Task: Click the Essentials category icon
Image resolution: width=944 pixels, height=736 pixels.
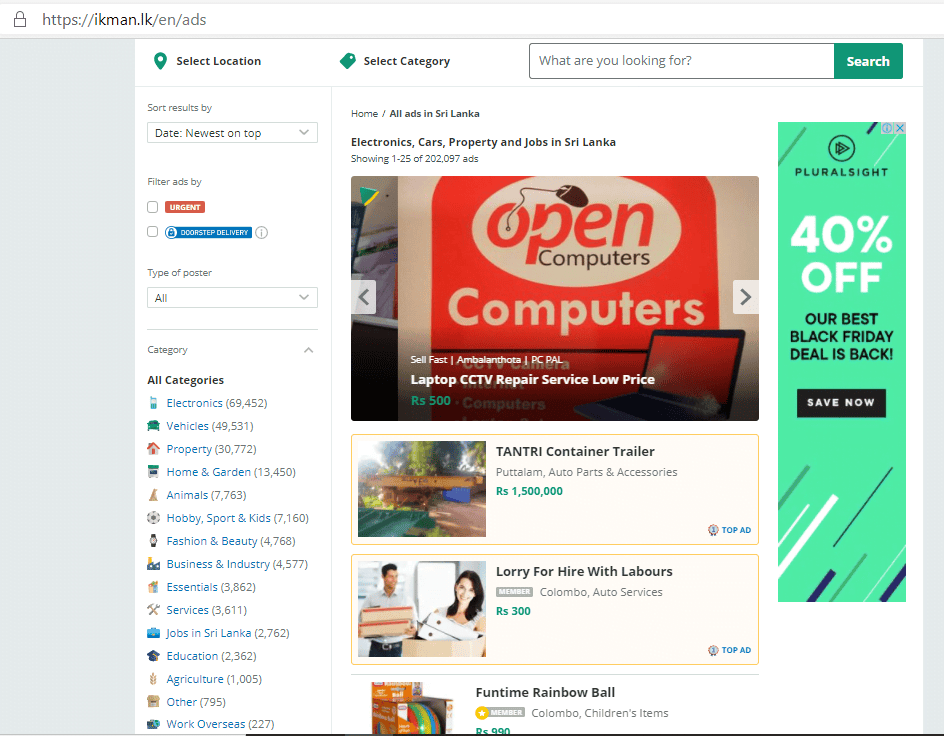Action: (154, 587)
